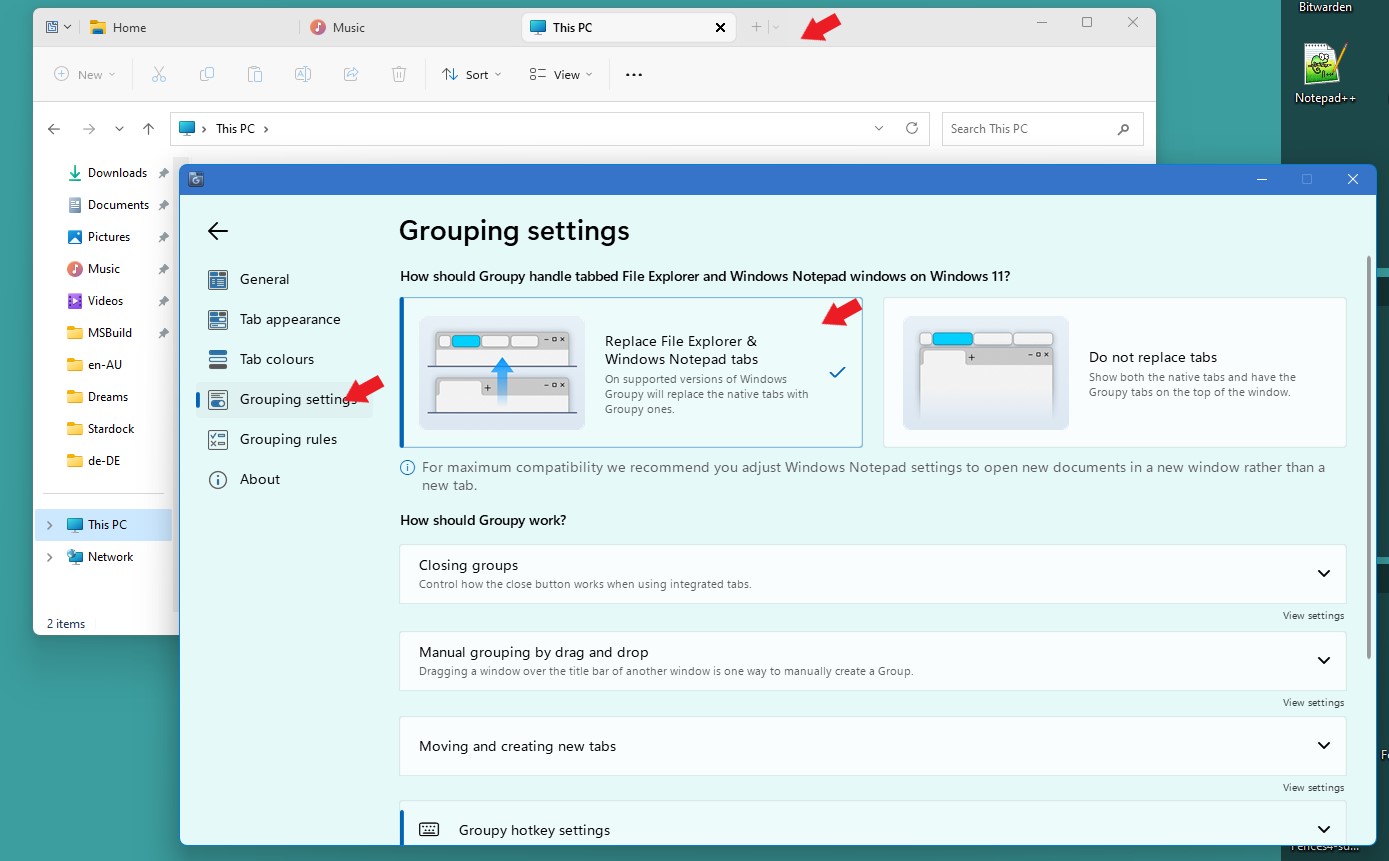
Task: Select Replace File Explorer & Notepad tabs option
Action: coord(631,372)
